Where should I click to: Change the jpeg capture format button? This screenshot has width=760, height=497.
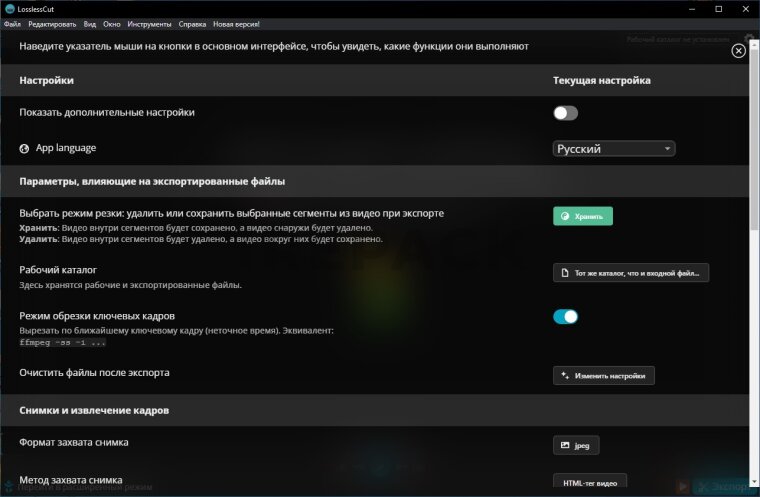point(576,445)
